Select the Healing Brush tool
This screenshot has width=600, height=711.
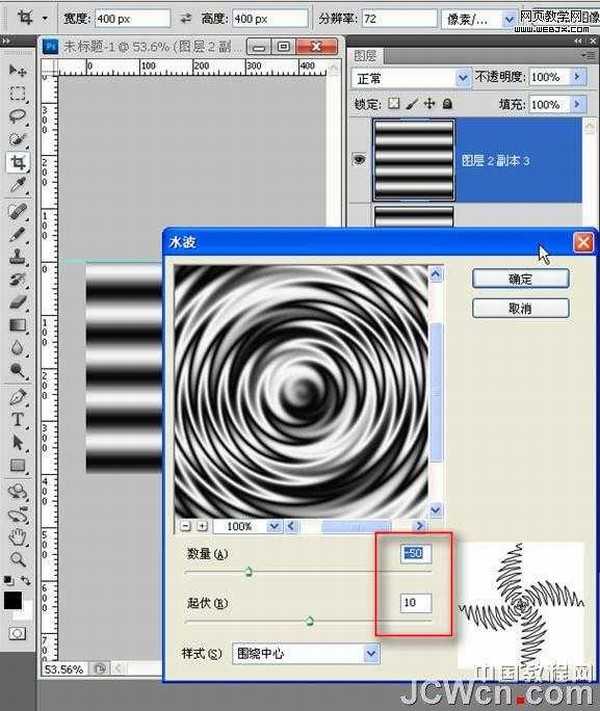[x=18, y=211]
